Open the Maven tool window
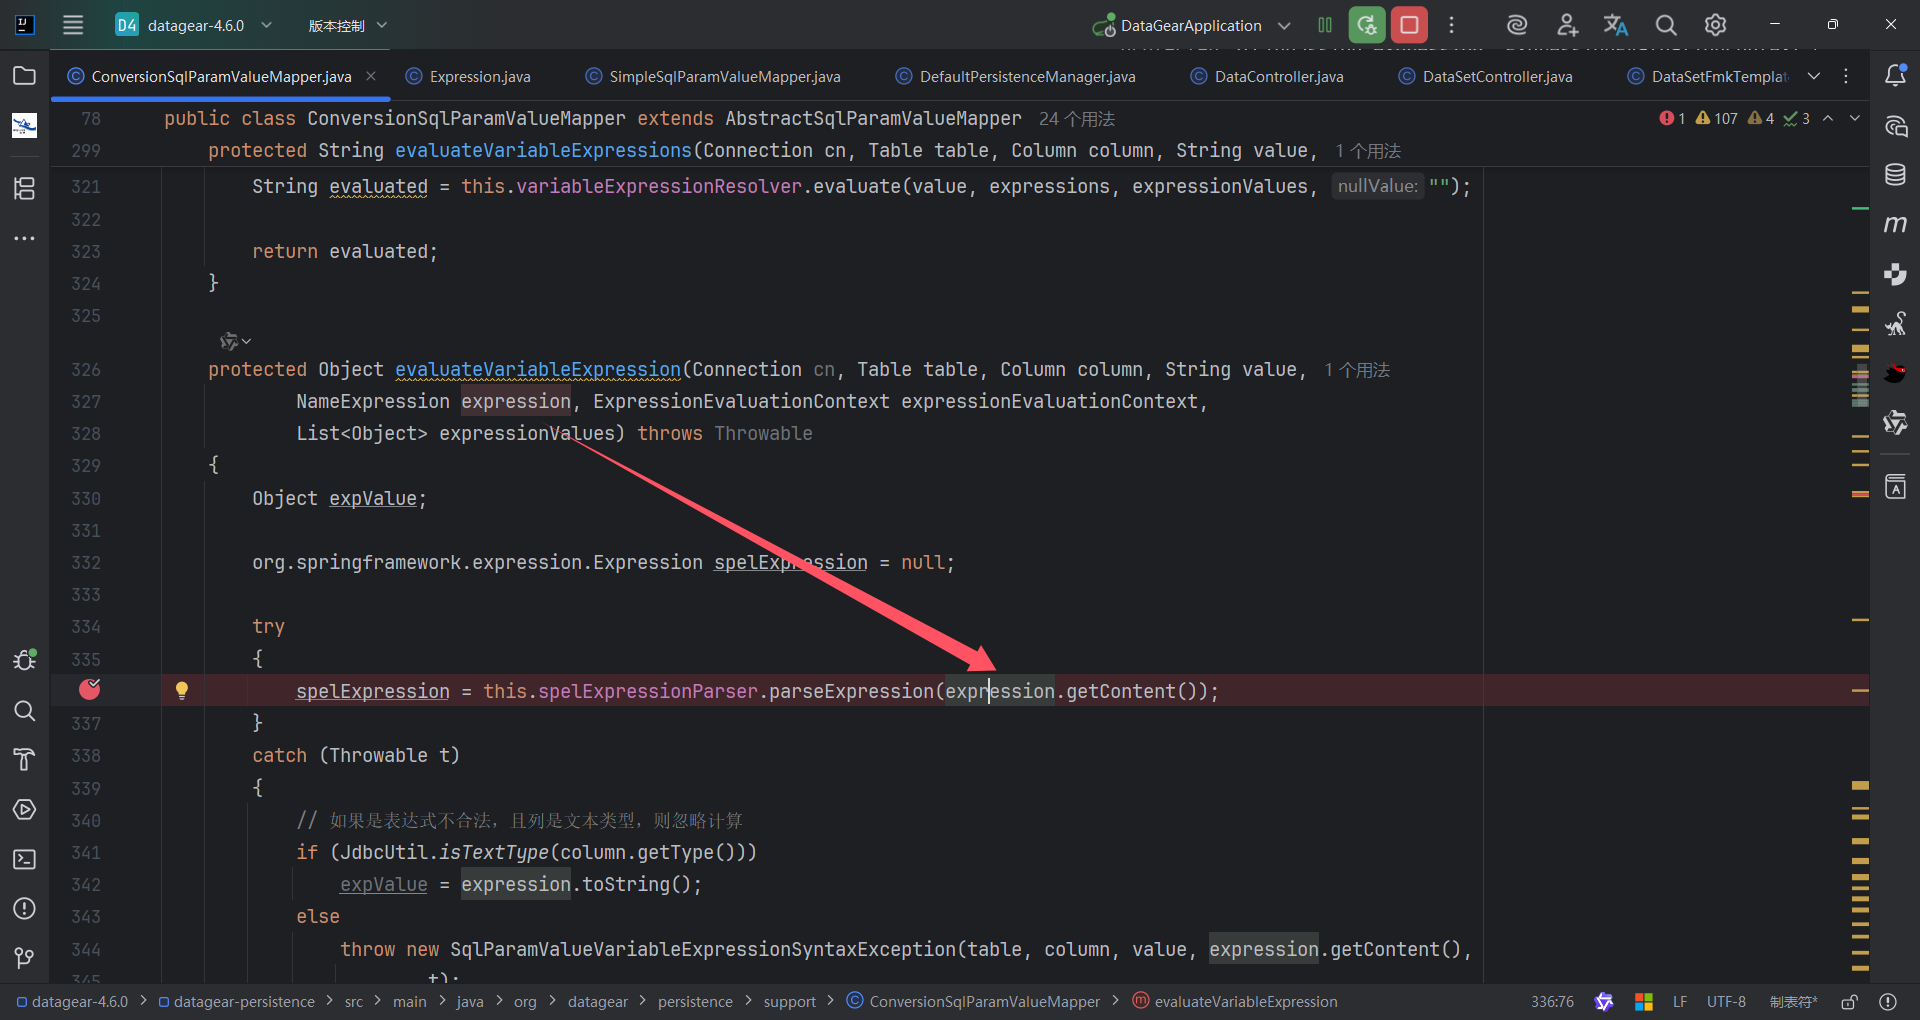Image resolution: width=1920 pixels, height=1020 pixels. (x=1895, y=224)
